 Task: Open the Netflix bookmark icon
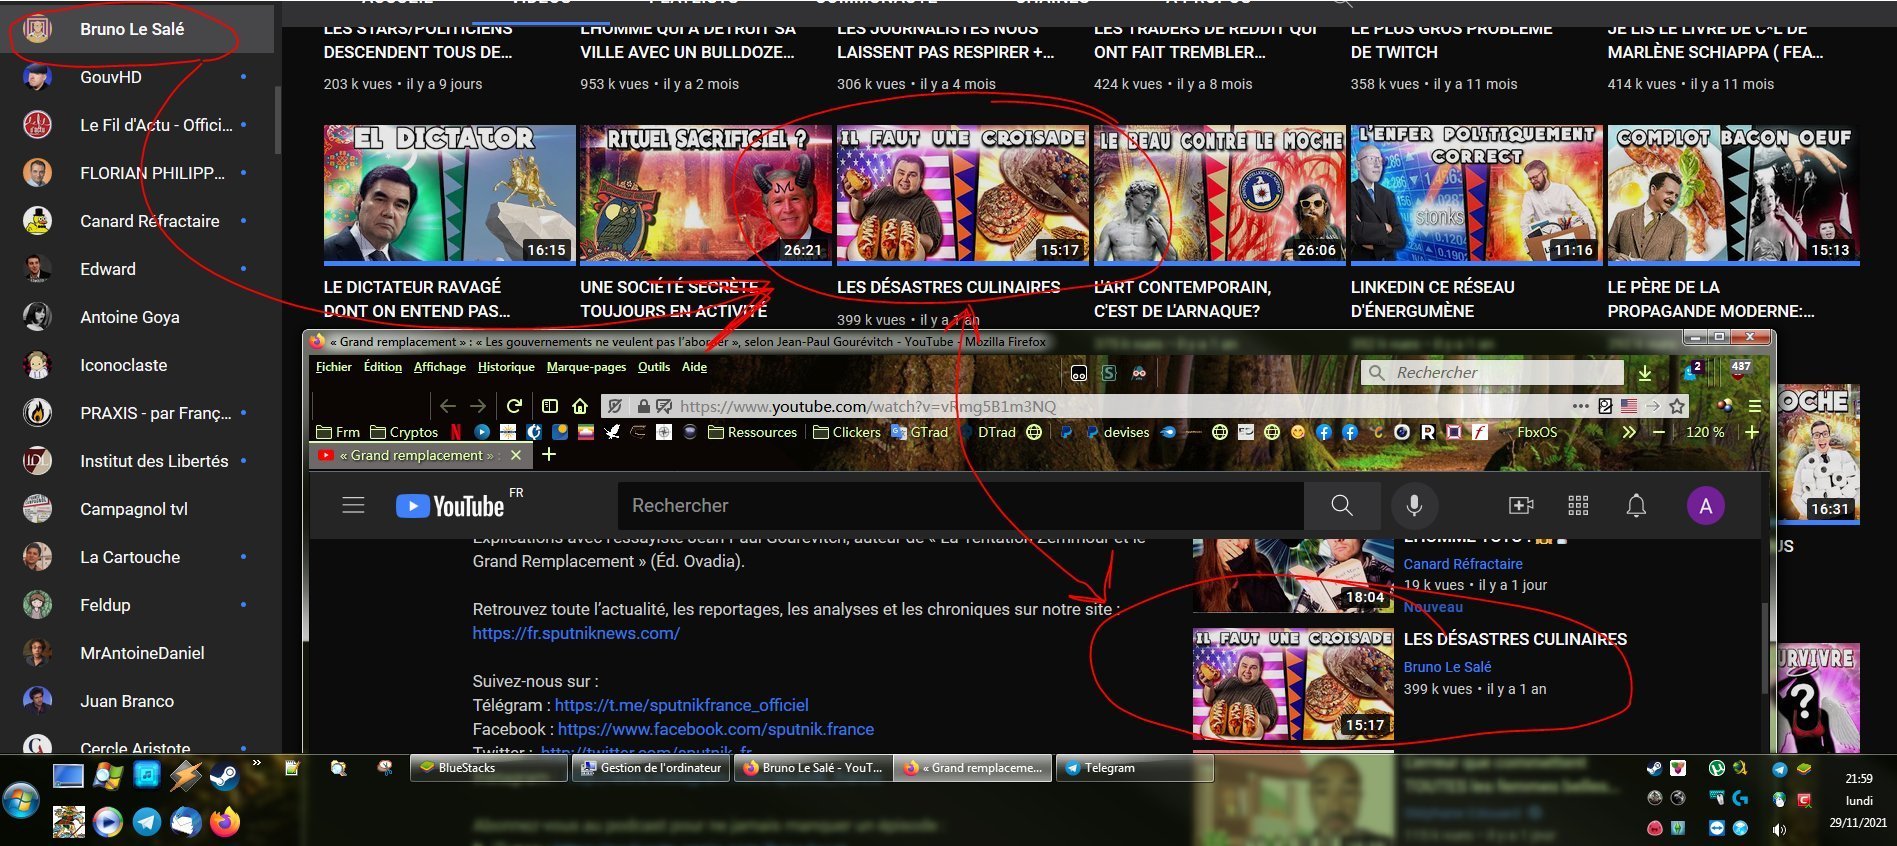pyautogui.click(x=456, y=432)
